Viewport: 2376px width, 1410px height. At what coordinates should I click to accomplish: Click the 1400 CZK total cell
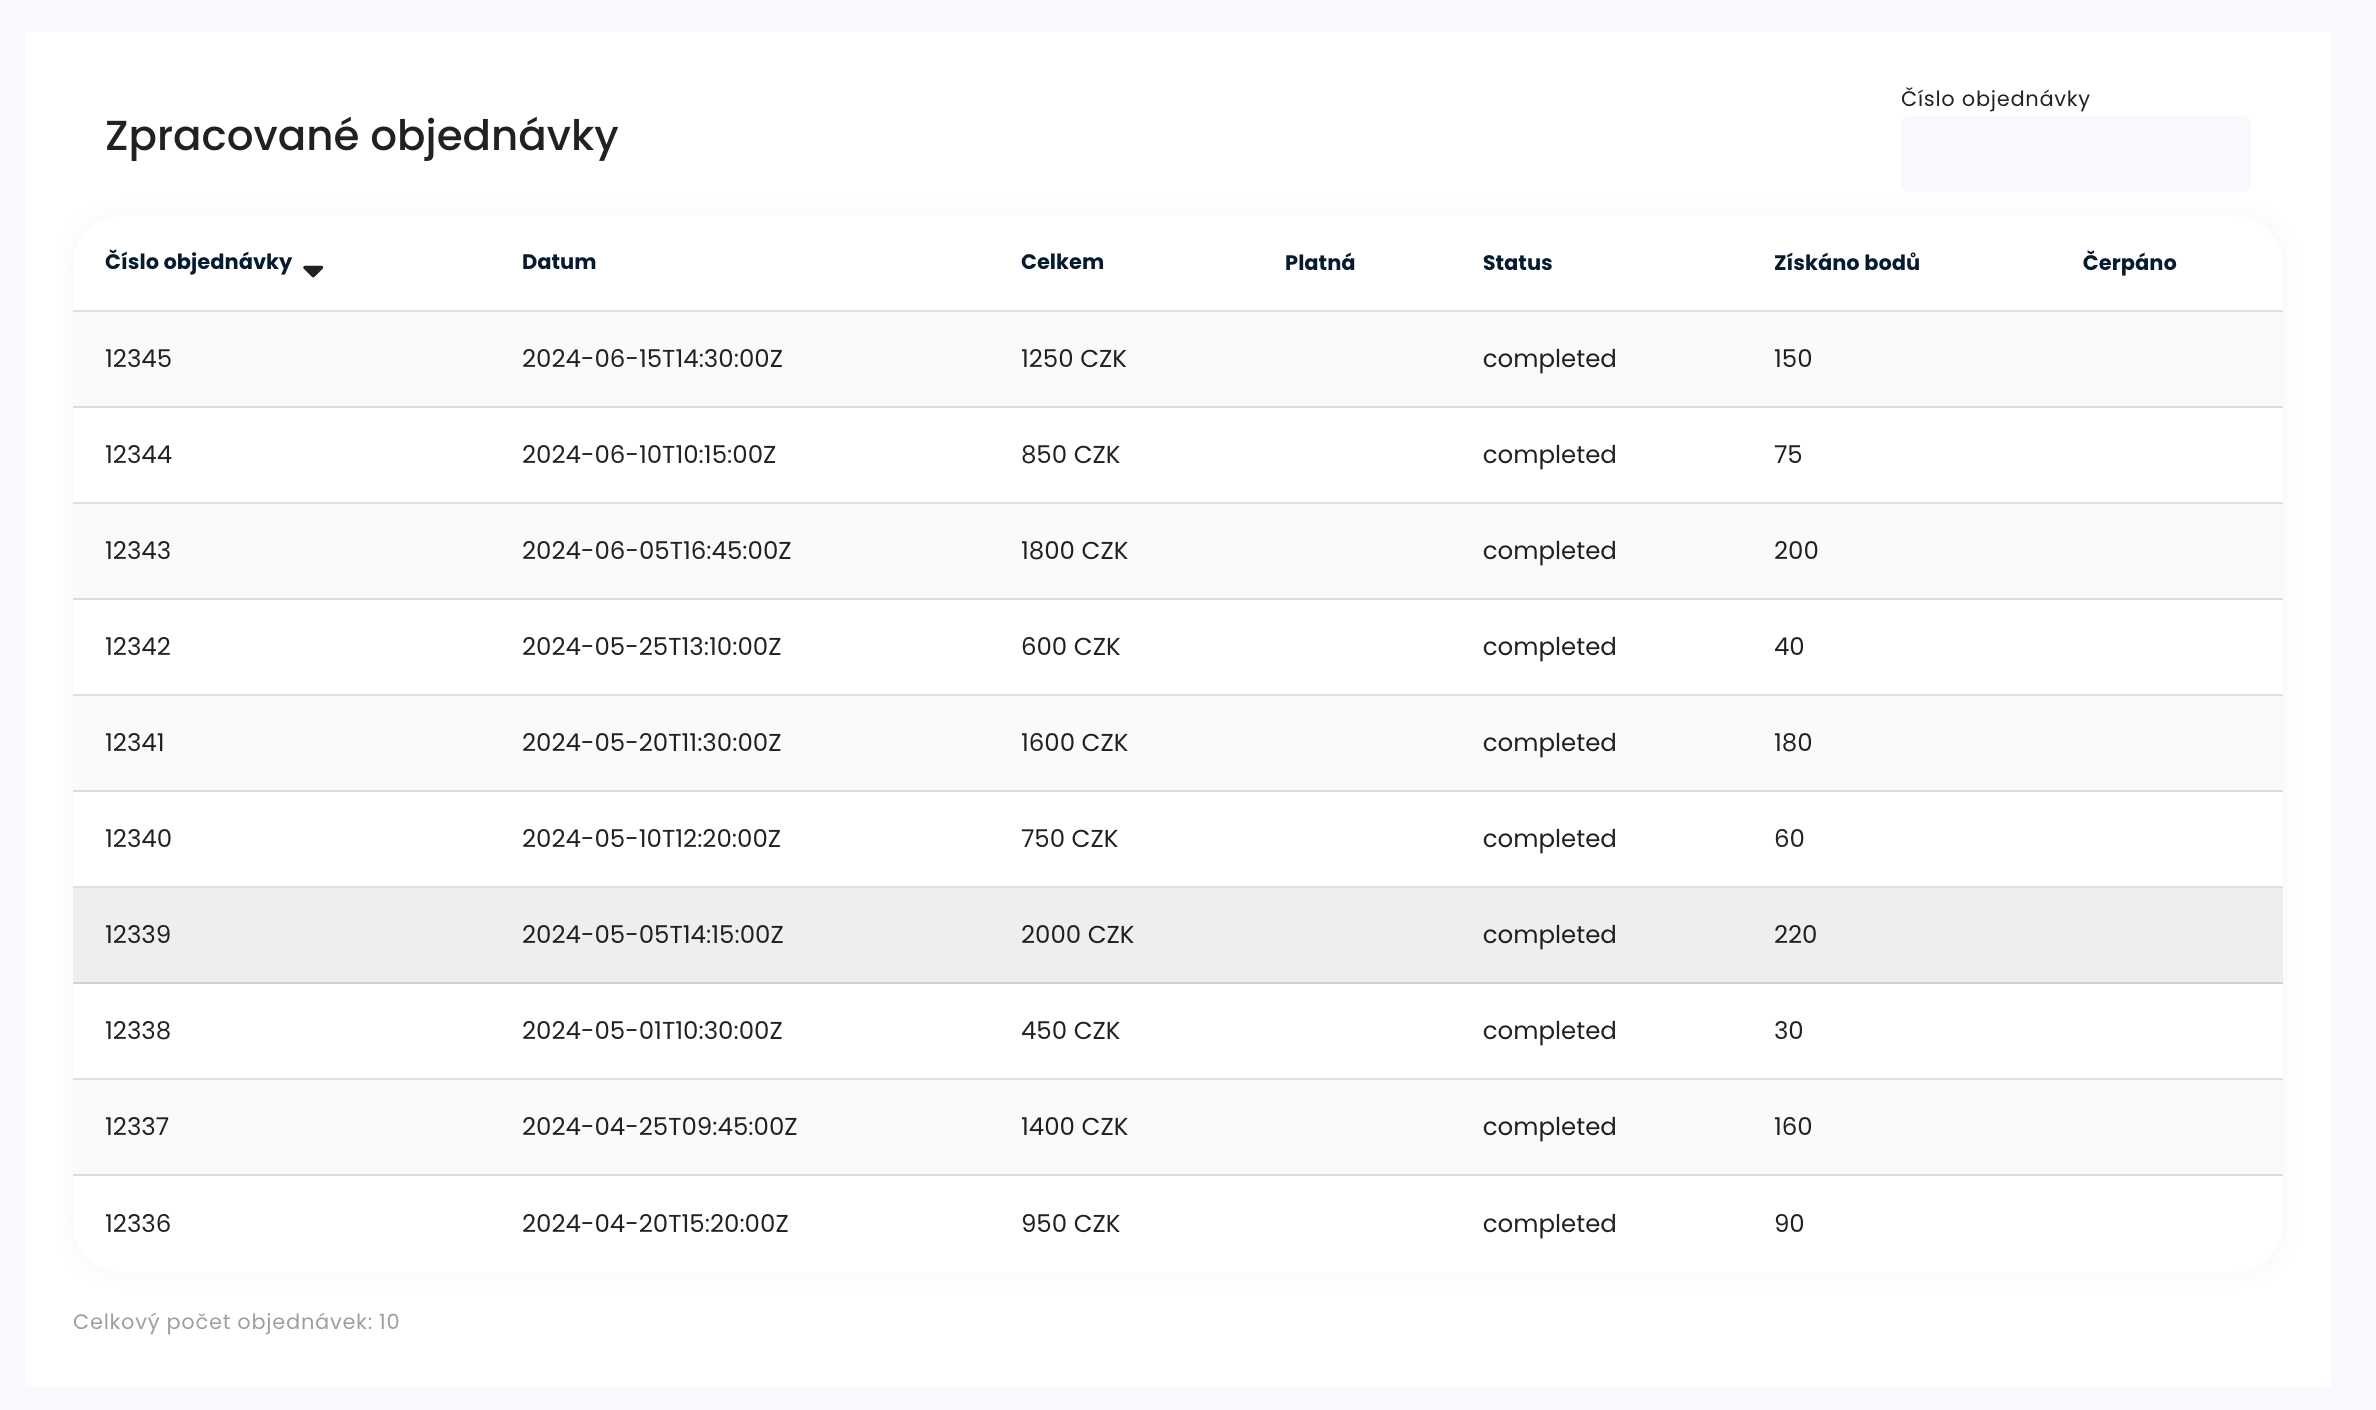[1073, 1127]
